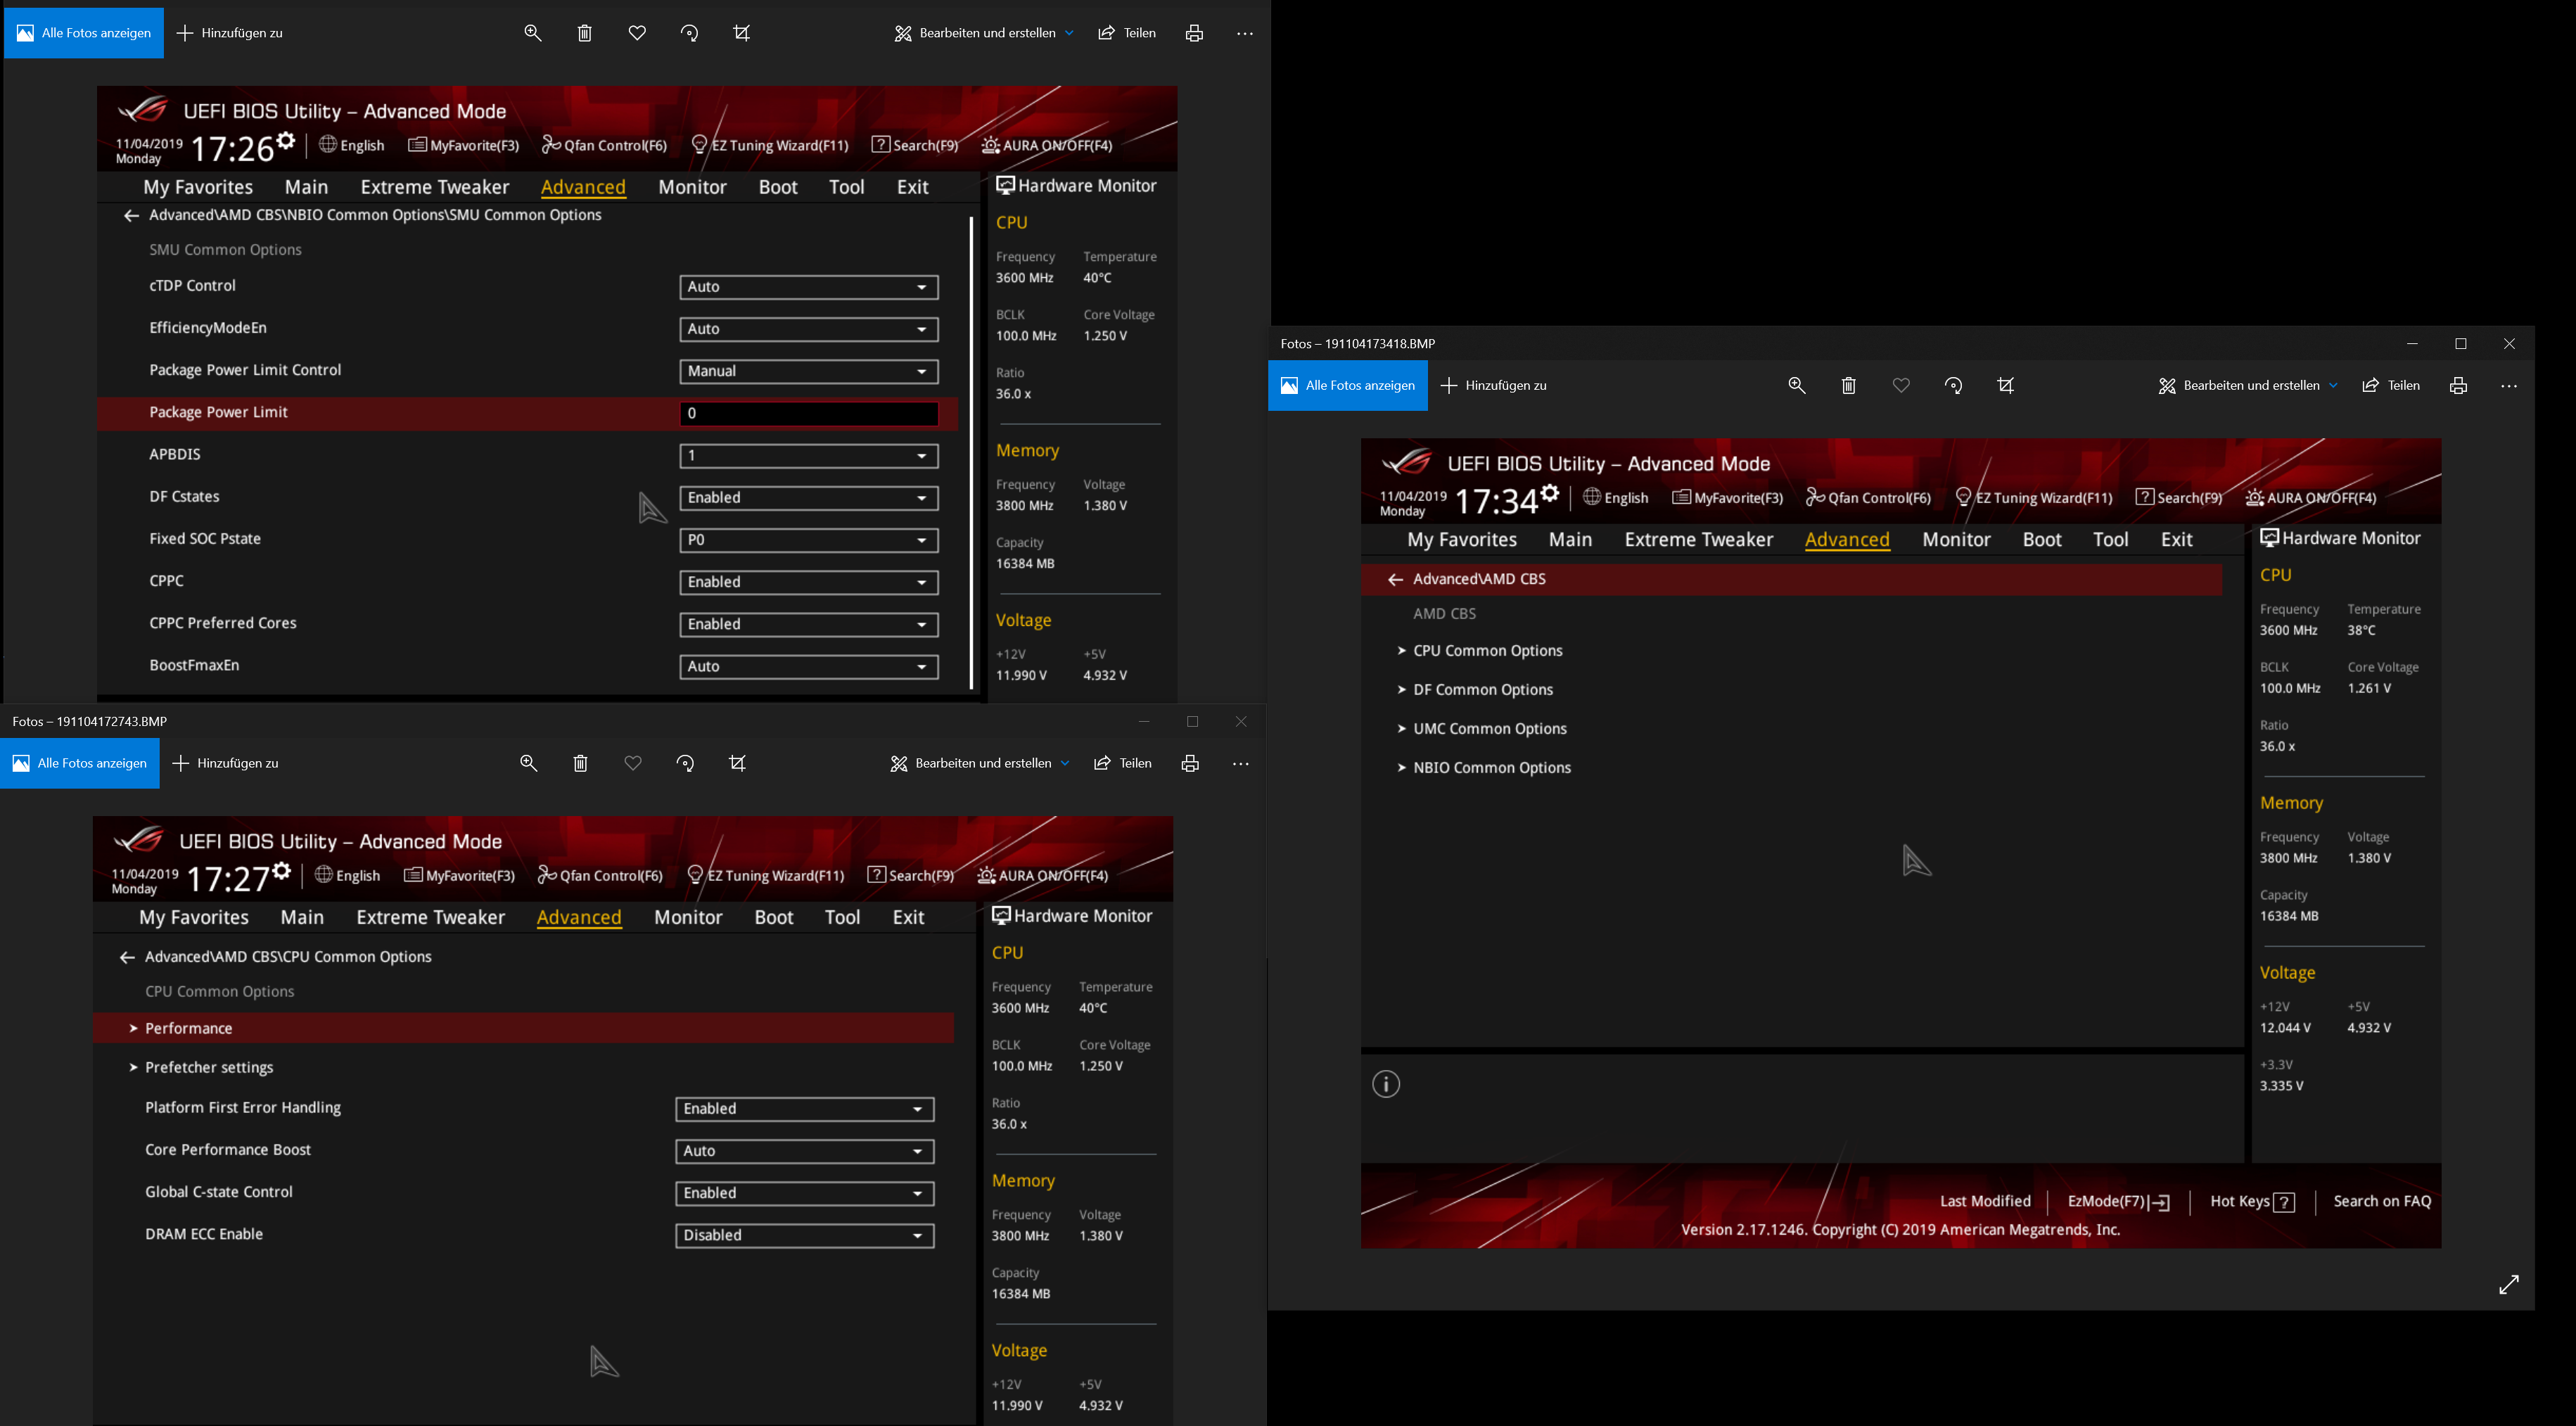Click EzMode(F7) in the BIOS footer
The height and width of the screenshot is (1426, 2576).
[x=2118, y=1202]
